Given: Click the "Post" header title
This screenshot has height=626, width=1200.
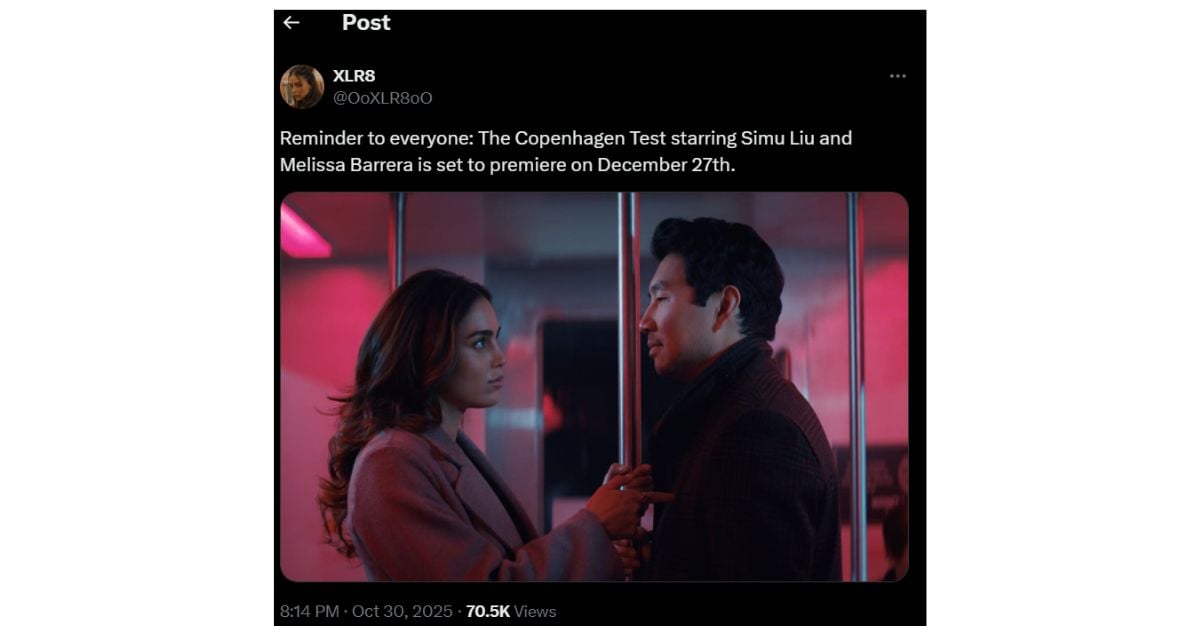Looking at the screenshot, I should point(366,22).
